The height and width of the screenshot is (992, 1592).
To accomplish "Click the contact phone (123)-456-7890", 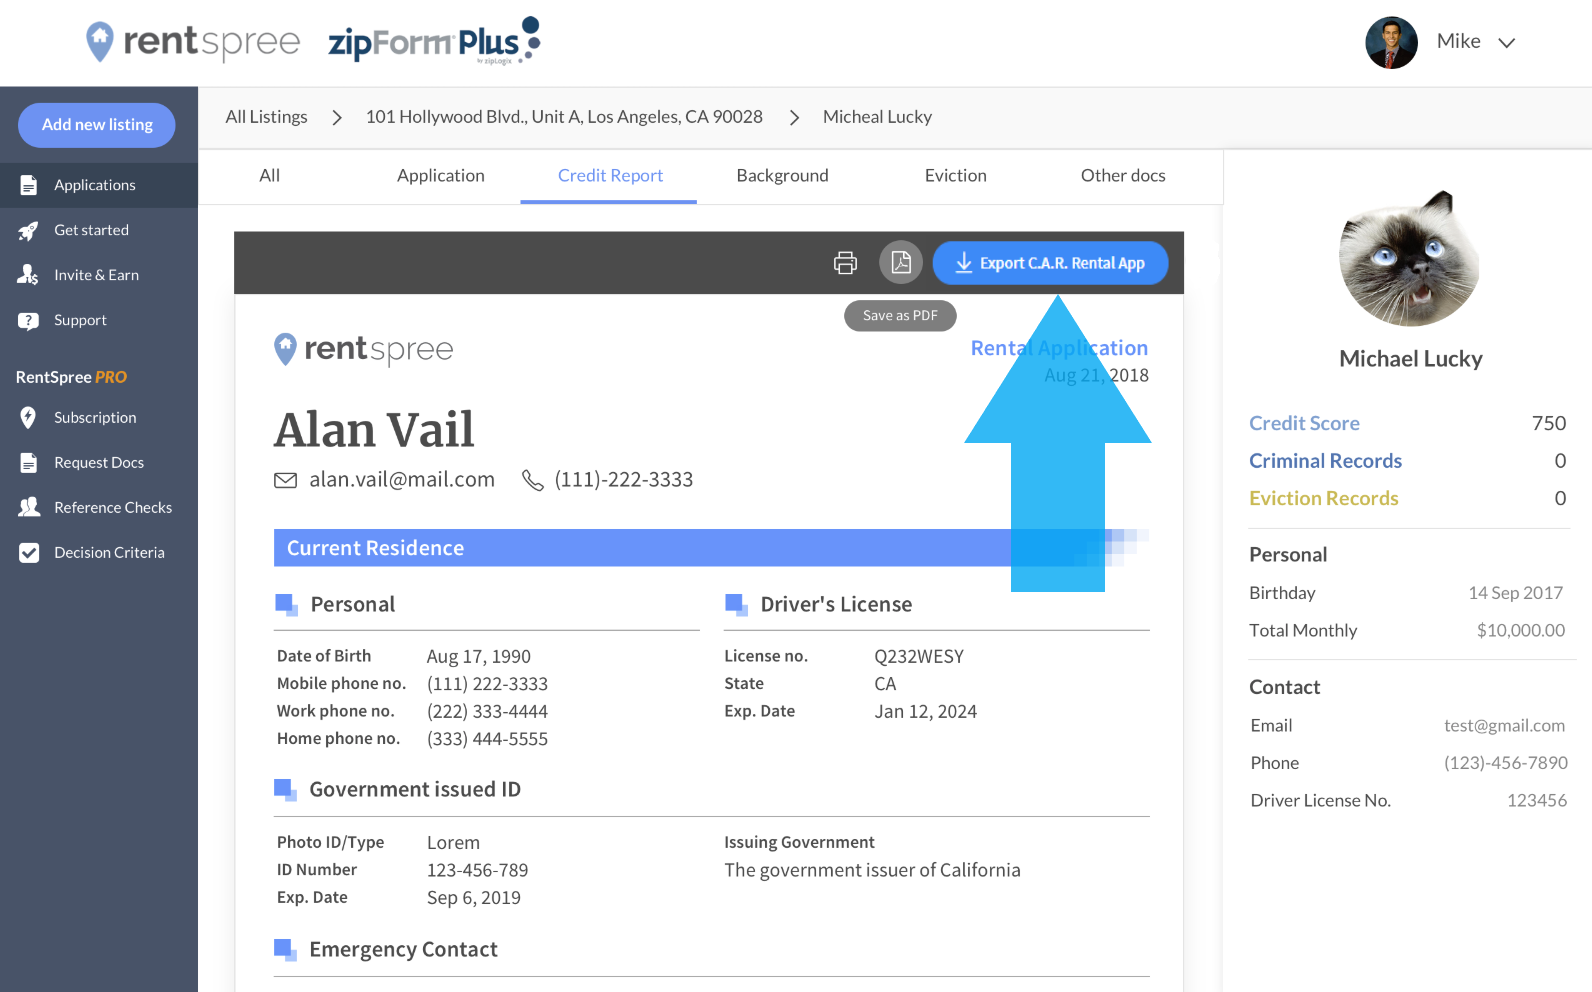I will click(x=1505, y=763).
